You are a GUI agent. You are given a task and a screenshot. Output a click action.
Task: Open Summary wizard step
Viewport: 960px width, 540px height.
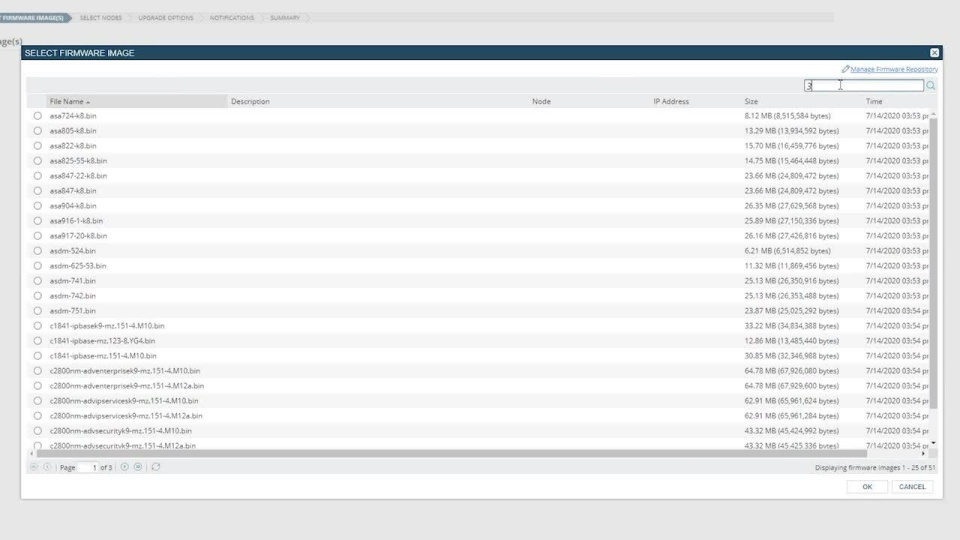(285, 18)
